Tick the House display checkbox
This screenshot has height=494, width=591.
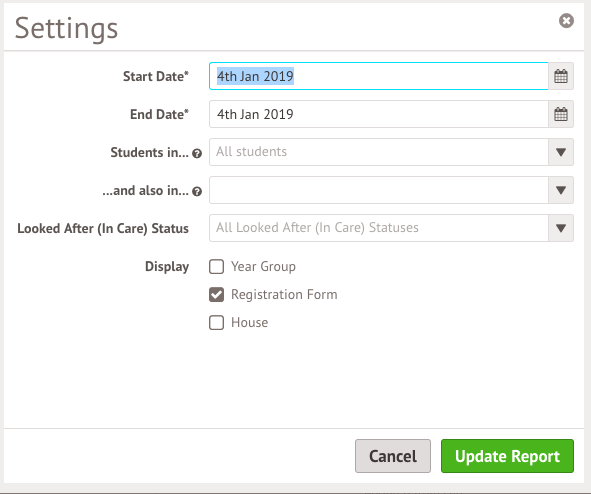pyautogui.click(x=216, y=323)
